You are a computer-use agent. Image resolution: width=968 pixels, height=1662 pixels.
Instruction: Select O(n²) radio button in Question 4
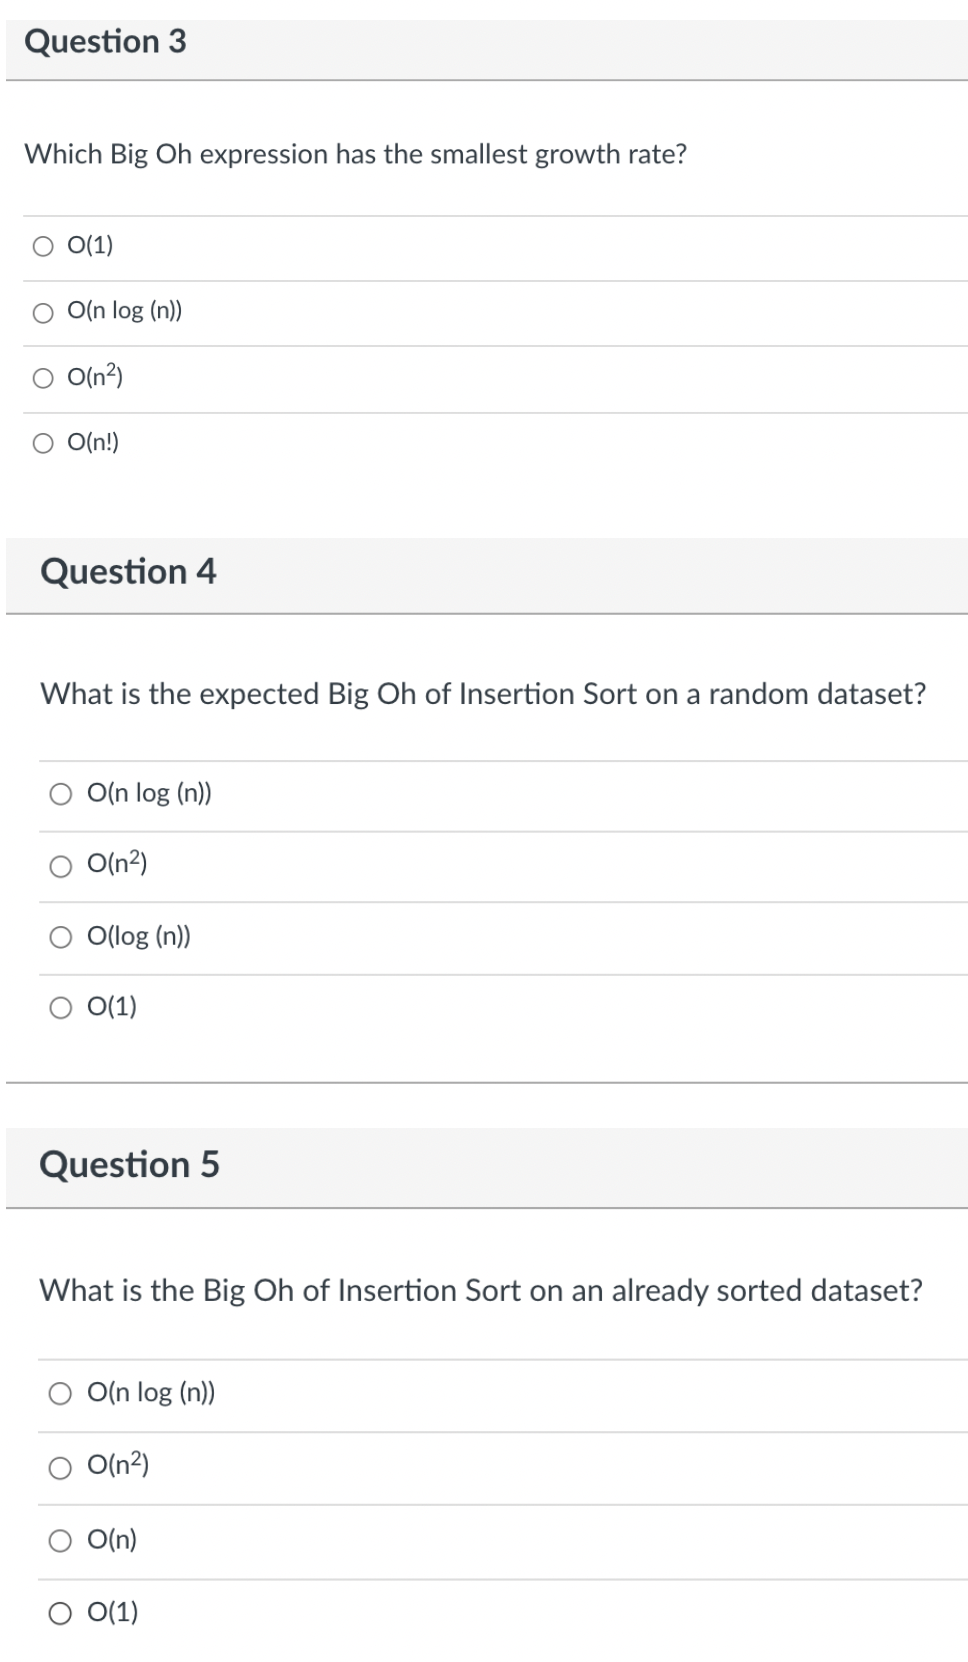click(x=61, y=865)
